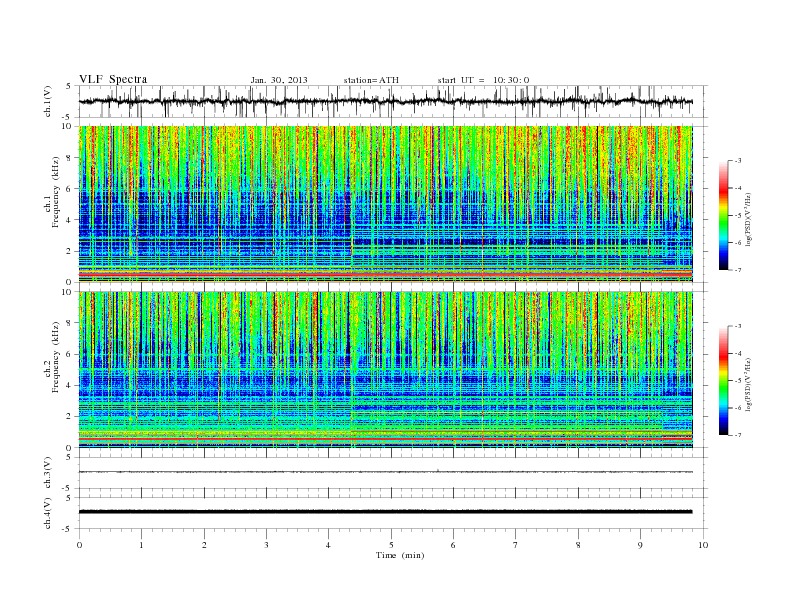Image resolution: width=792 pixels, height=612 pixels.
Task: Click the ch.2 spectrogram color scale bar
Action: tap(724, 380)
